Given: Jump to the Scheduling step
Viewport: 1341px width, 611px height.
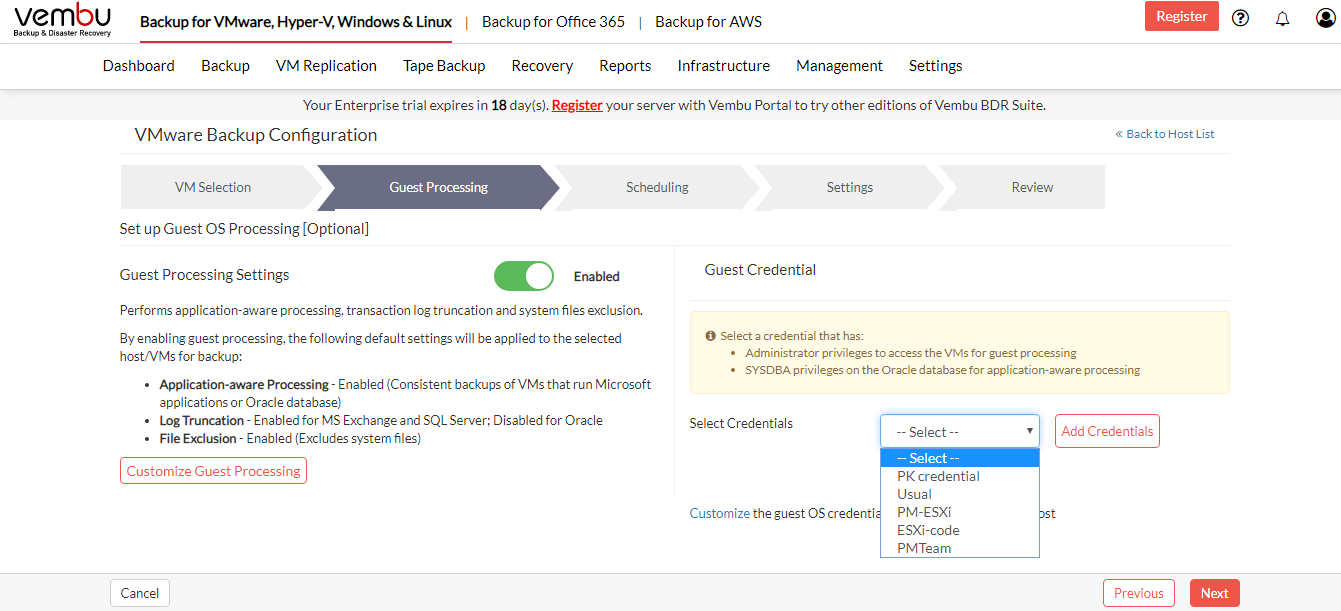Looking at the screenshot, I should pyautogui.click(x=657, y=187).
